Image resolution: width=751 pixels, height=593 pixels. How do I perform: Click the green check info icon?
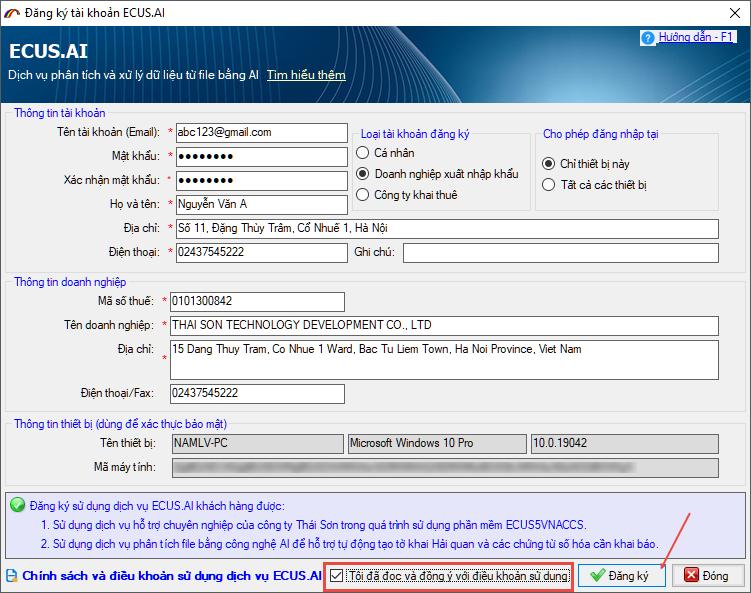(x=17, y=504)
